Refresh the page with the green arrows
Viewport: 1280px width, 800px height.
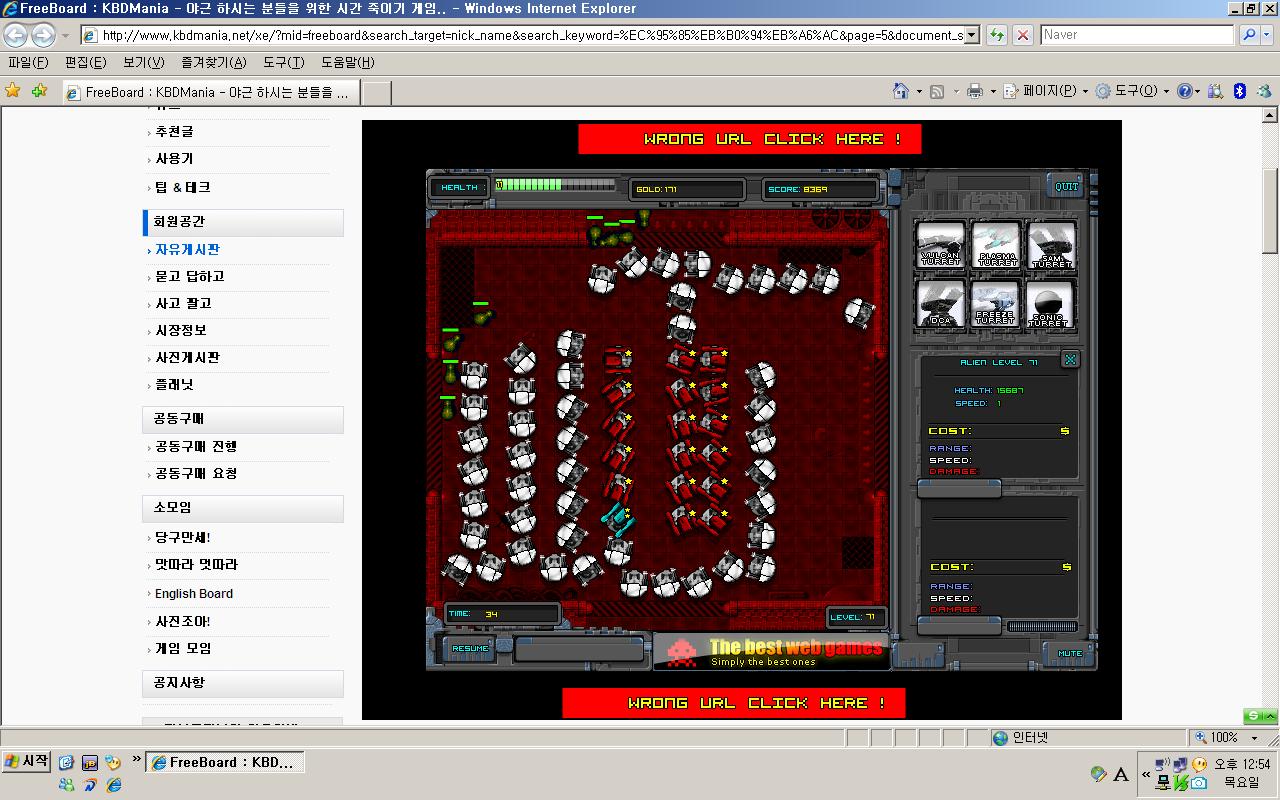coord(997,35)
